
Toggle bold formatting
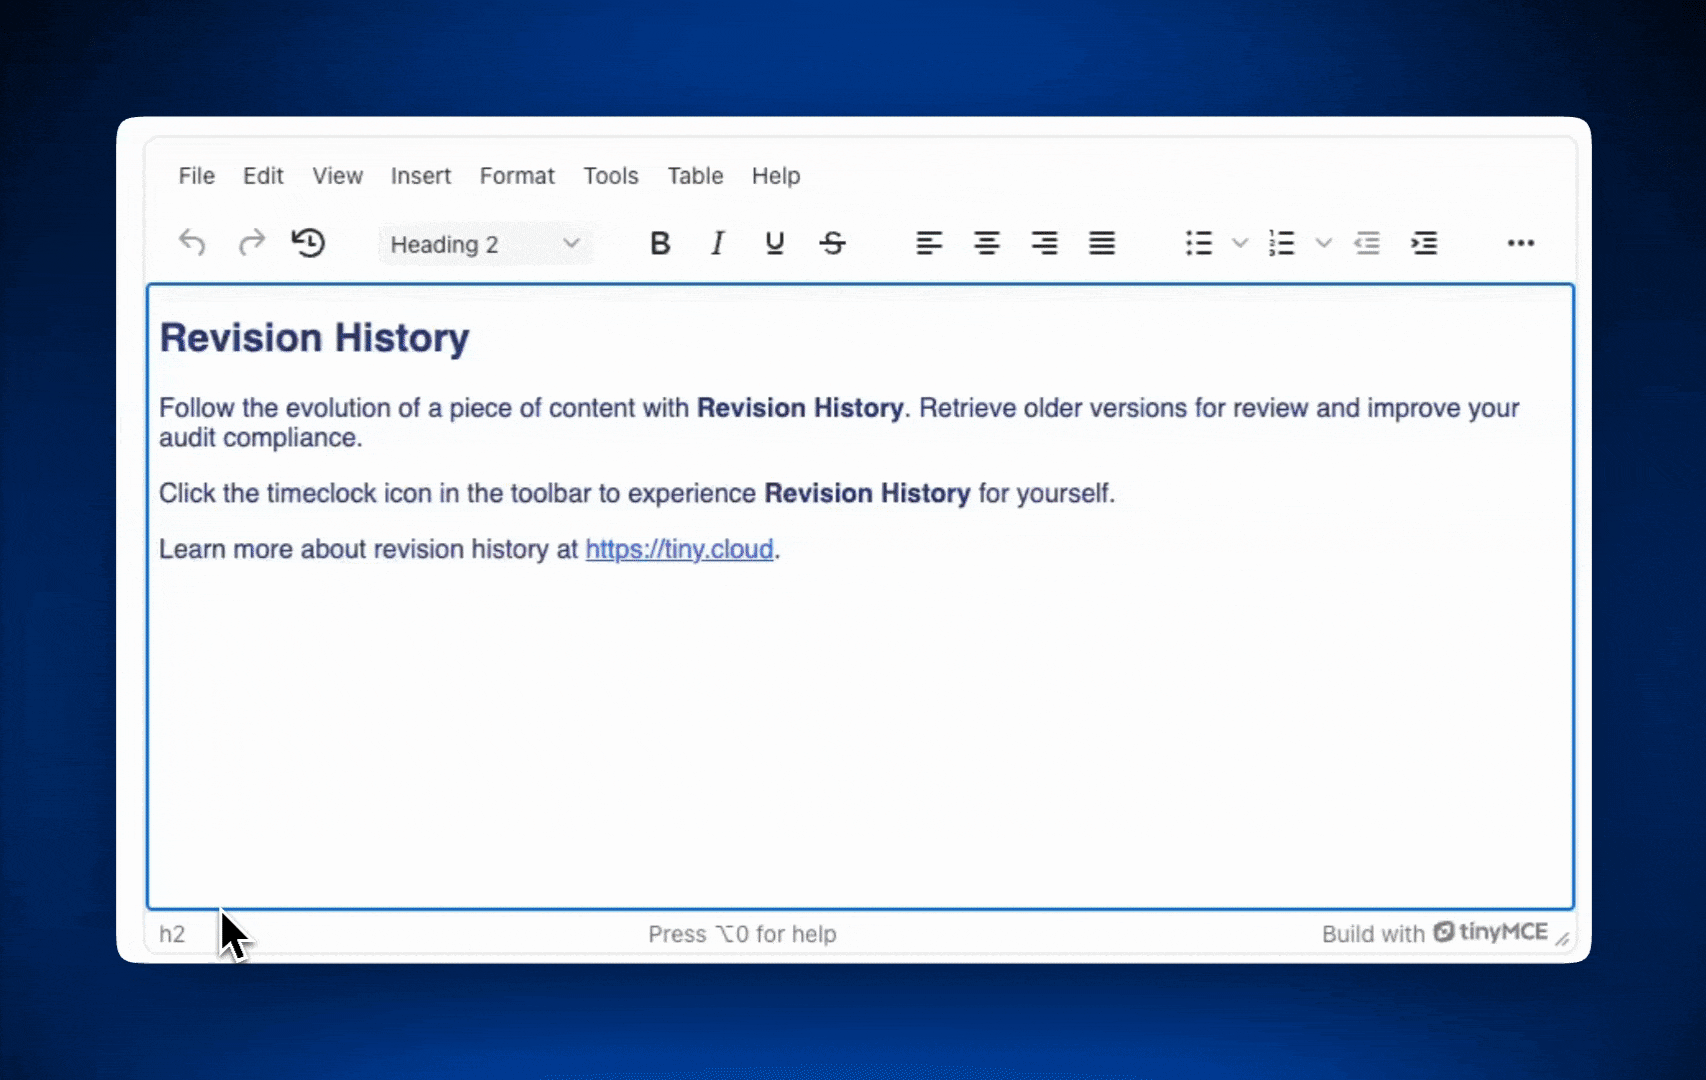(x=660, y=243)
